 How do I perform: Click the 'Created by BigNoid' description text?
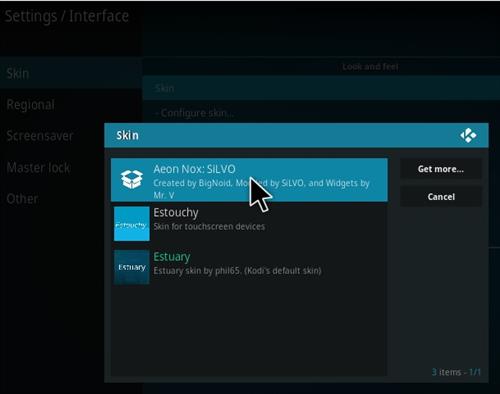261,189
